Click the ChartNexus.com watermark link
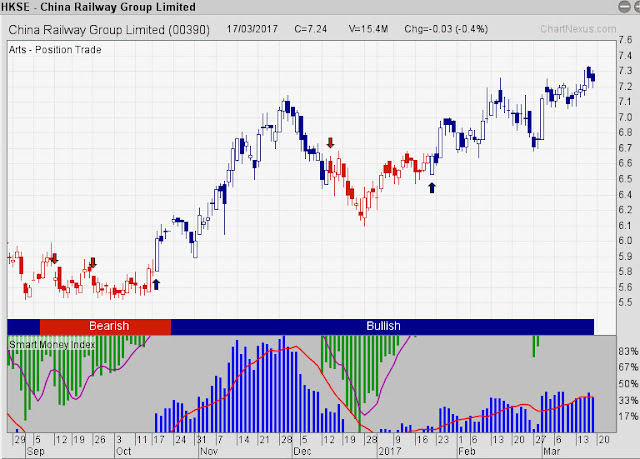The width and height of the screenshot is (640, 459). click(x=578, y=29)
